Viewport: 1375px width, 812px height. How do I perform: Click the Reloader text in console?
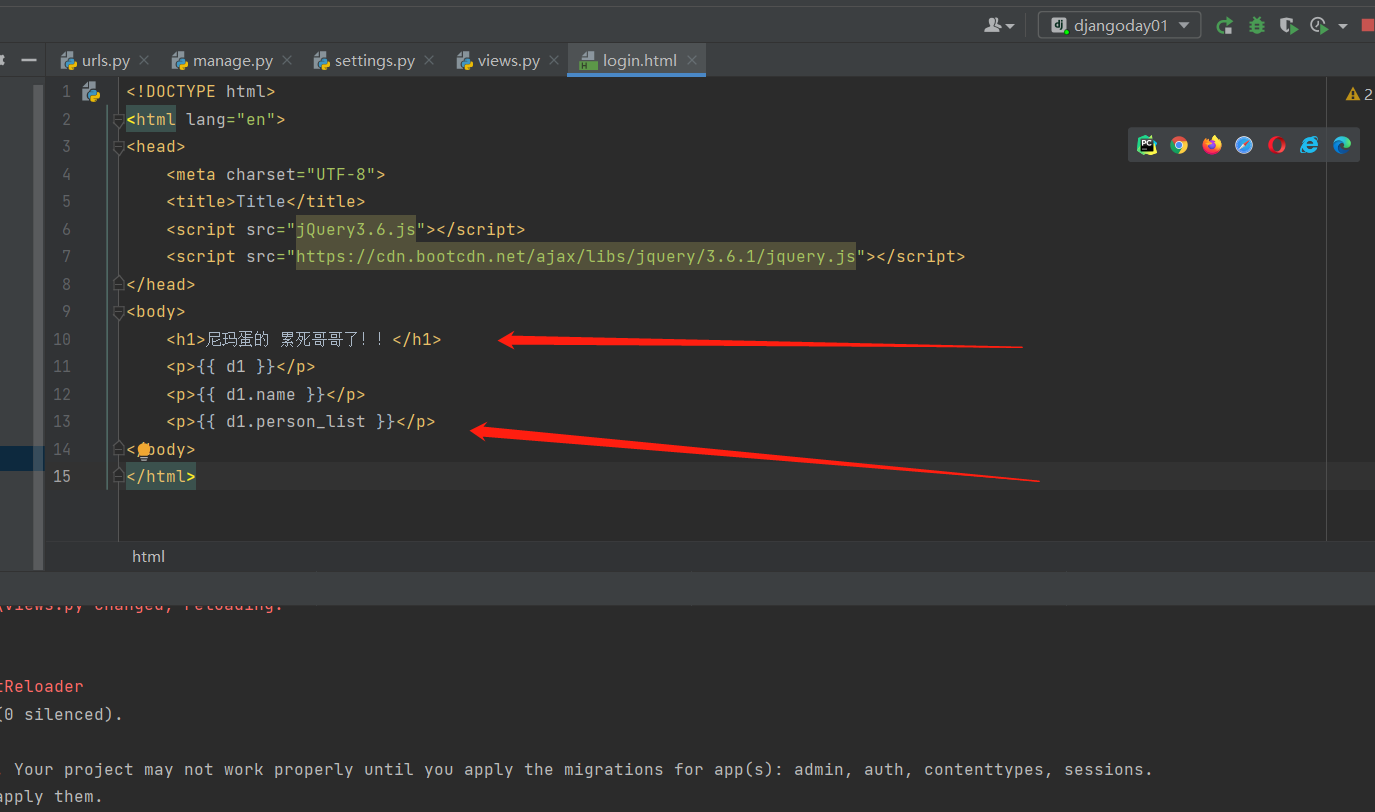point(44,687)
